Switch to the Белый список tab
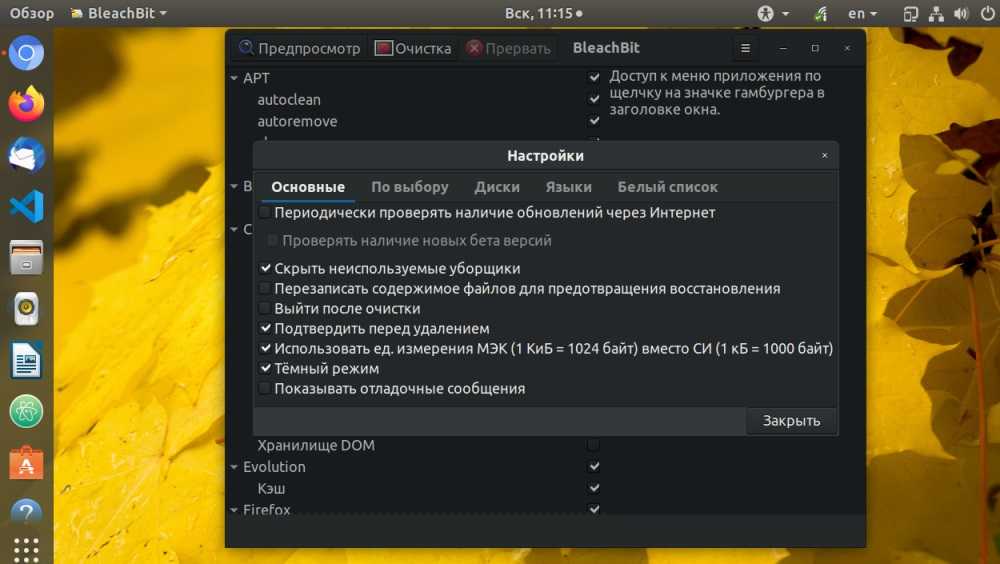 (x=667, y=187)
